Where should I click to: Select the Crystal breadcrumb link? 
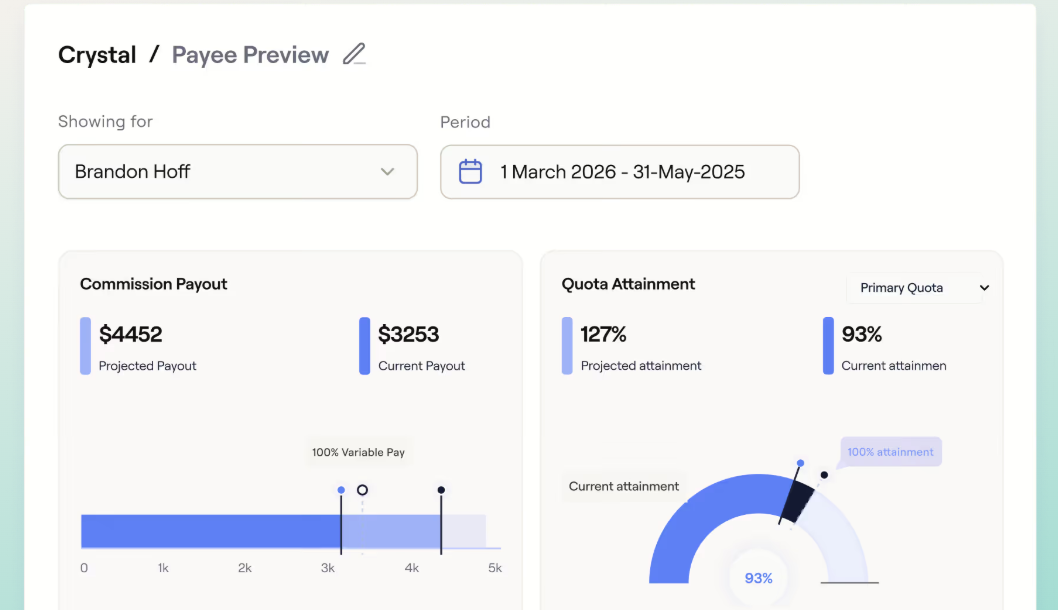[x=97, y=55]
